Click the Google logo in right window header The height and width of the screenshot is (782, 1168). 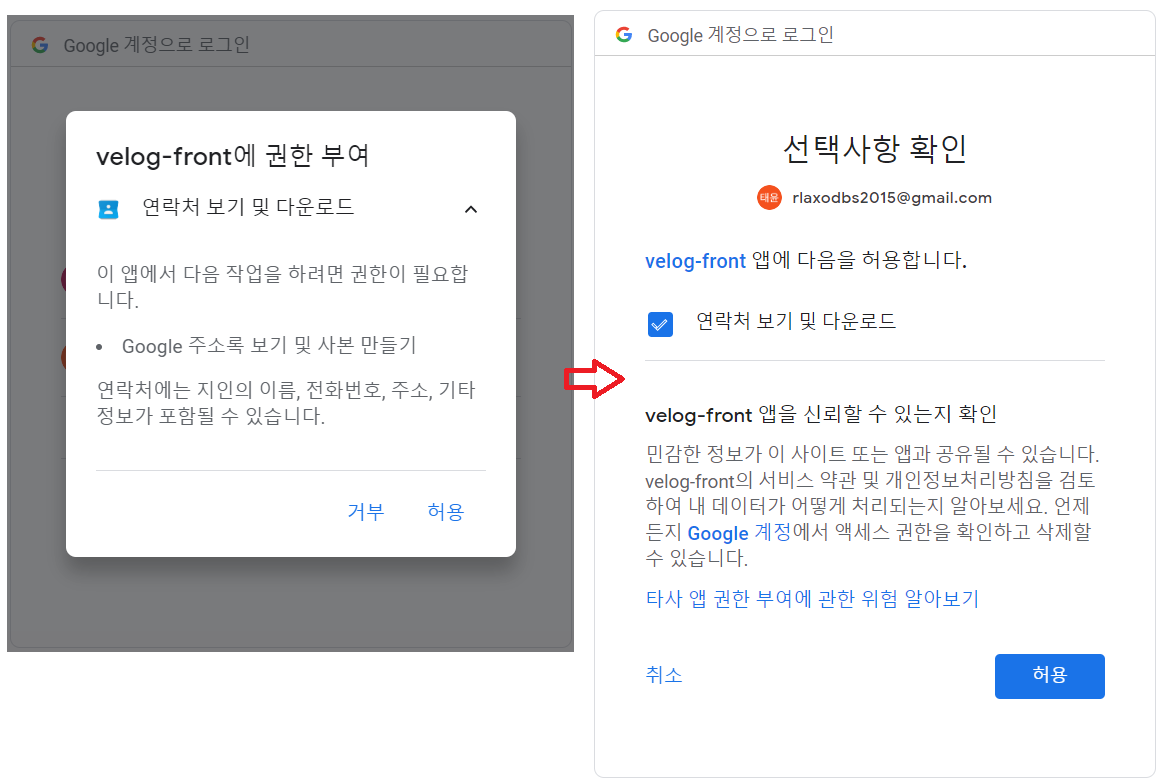pyautogui.click(x=624, y=34)
